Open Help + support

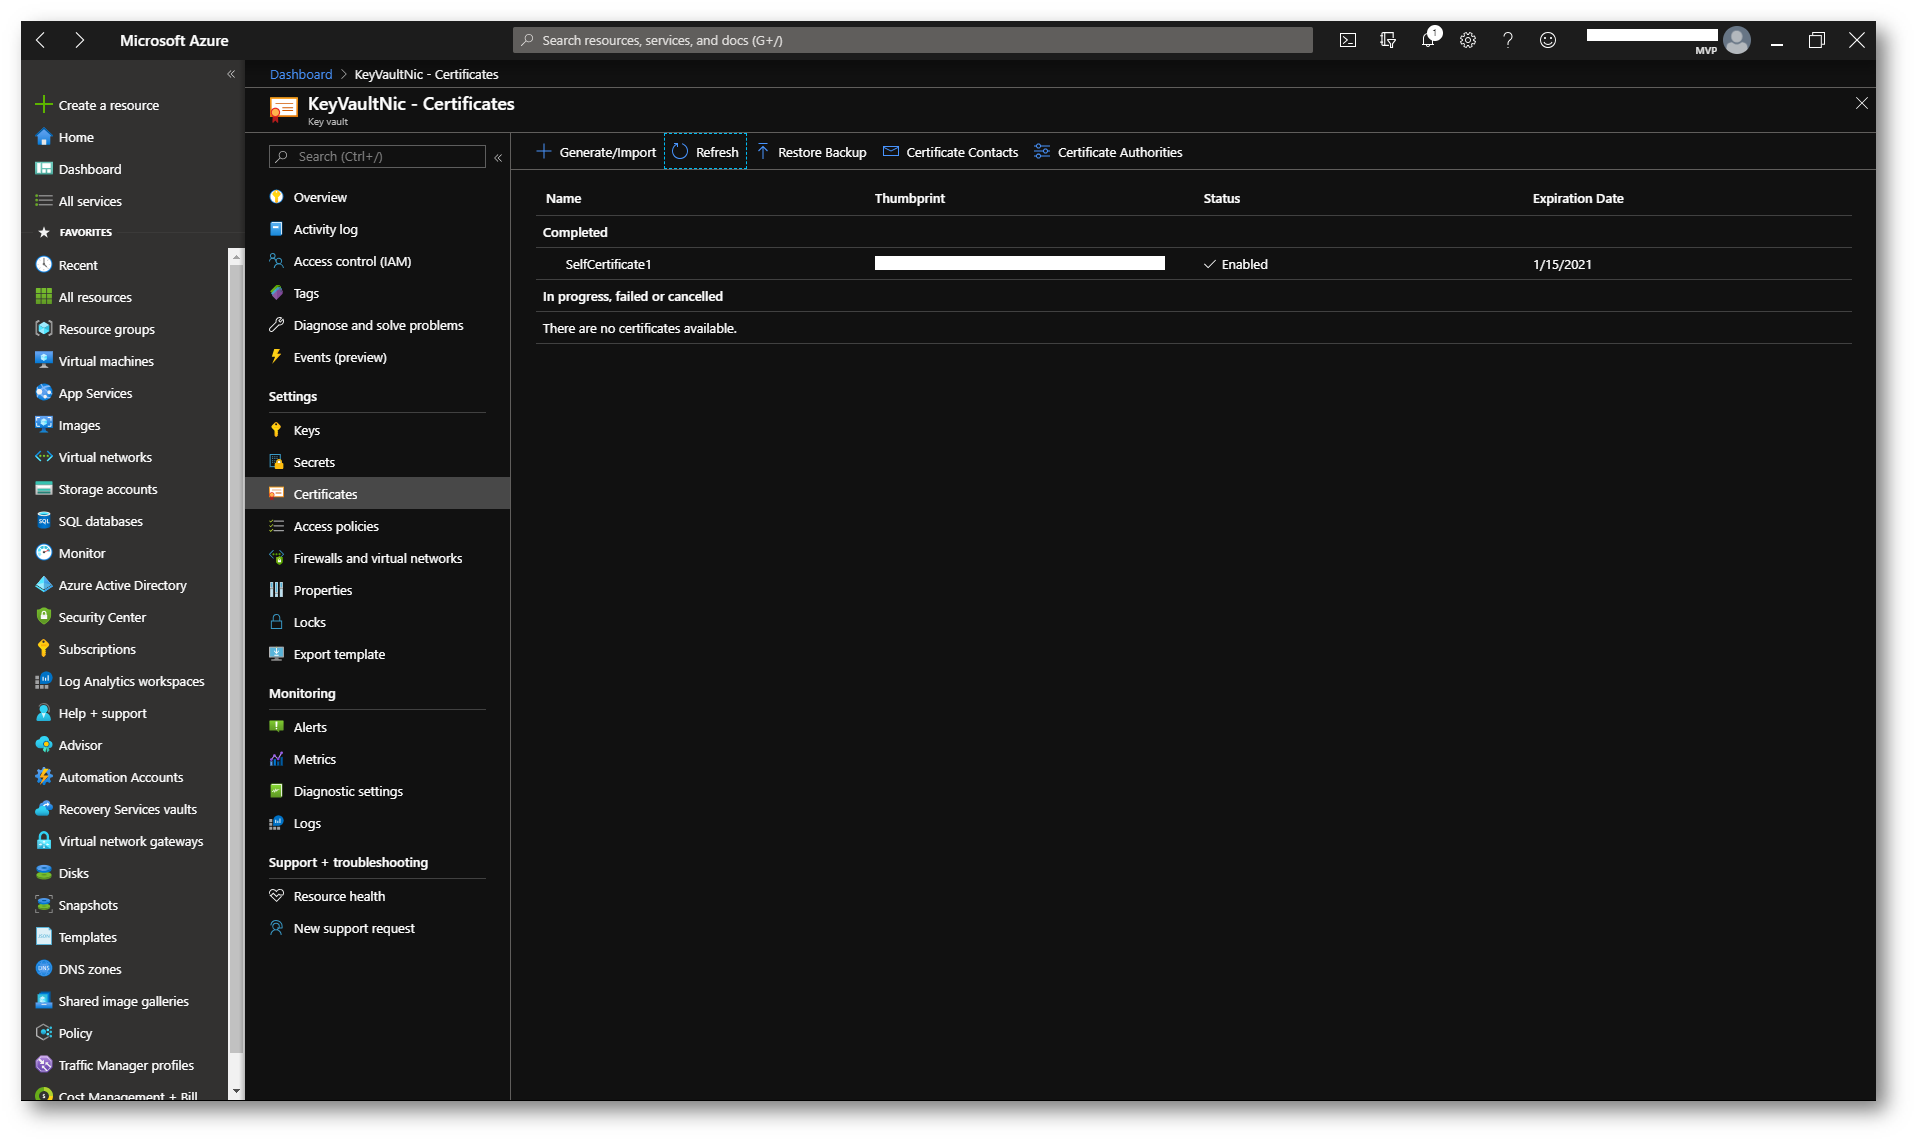(91, 713)
